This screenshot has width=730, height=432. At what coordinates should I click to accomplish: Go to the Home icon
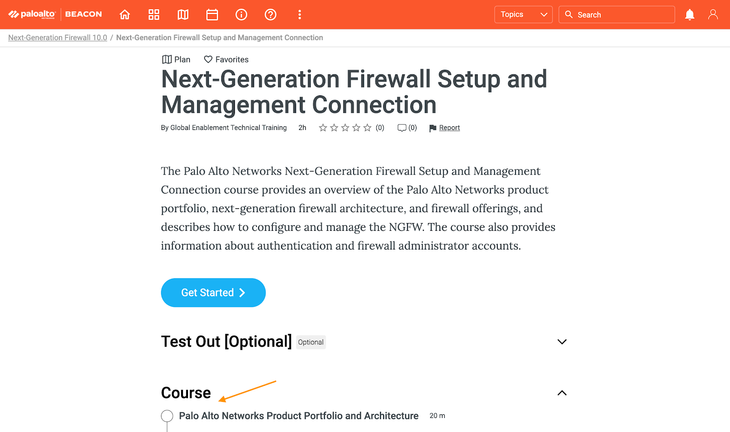(x=124, y=14)
